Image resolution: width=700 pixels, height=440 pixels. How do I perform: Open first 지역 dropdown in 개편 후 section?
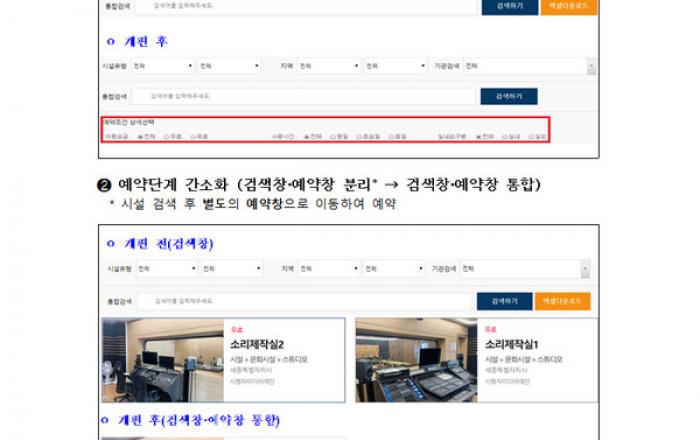(x=329, y=66)
